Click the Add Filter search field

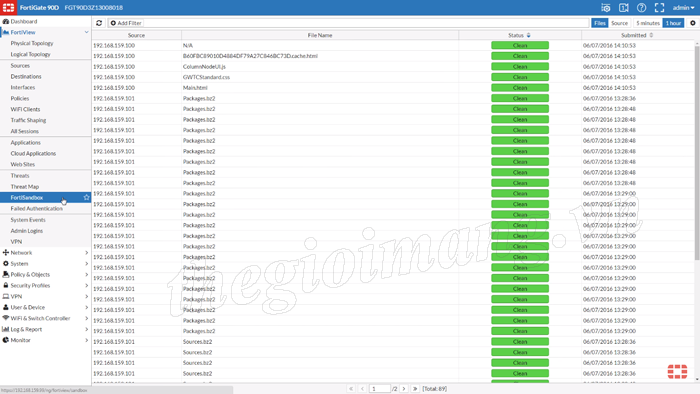(348, 23)
